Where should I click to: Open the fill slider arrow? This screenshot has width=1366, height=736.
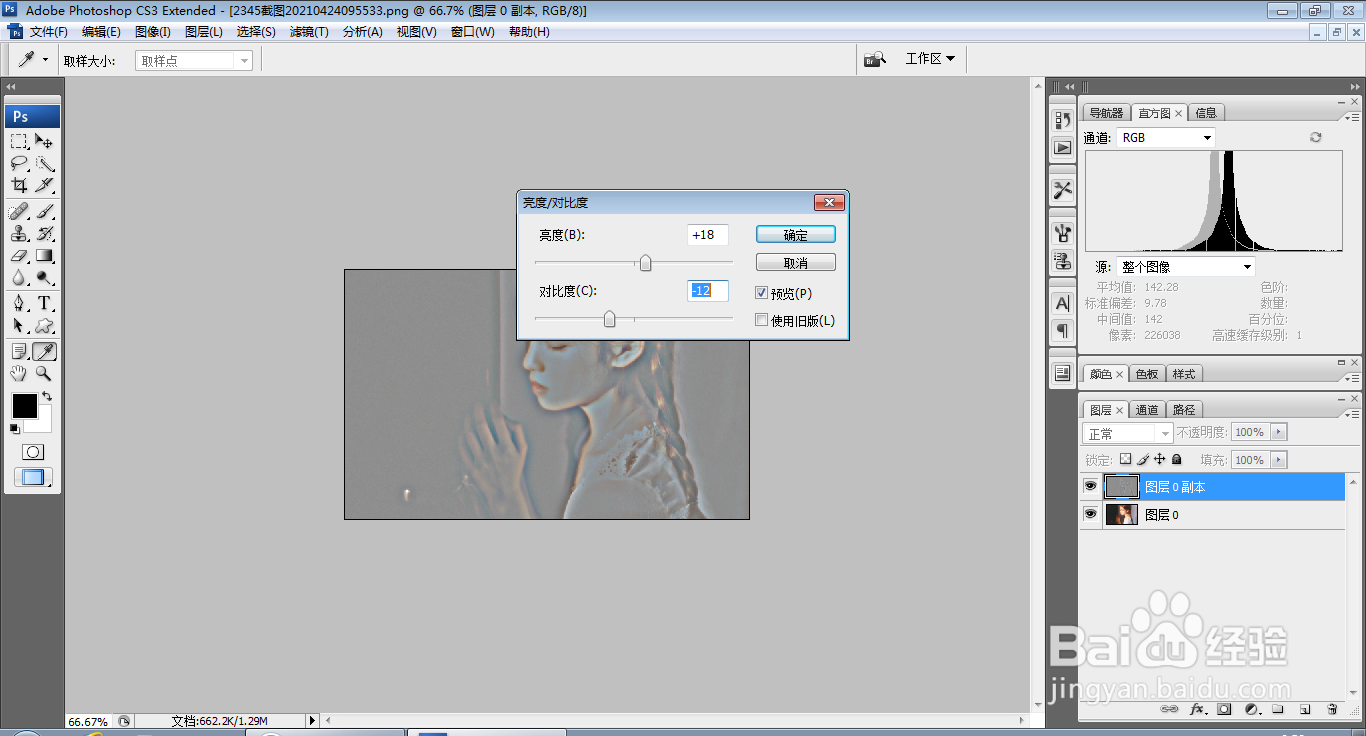tap(1279, 460)
